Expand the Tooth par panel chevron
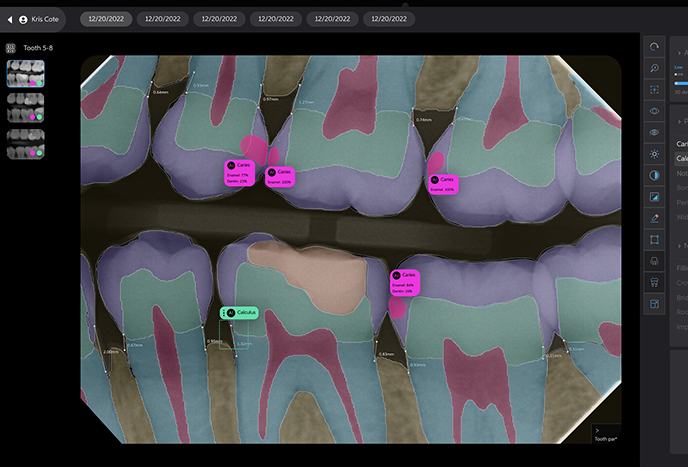 click(597, 431)
